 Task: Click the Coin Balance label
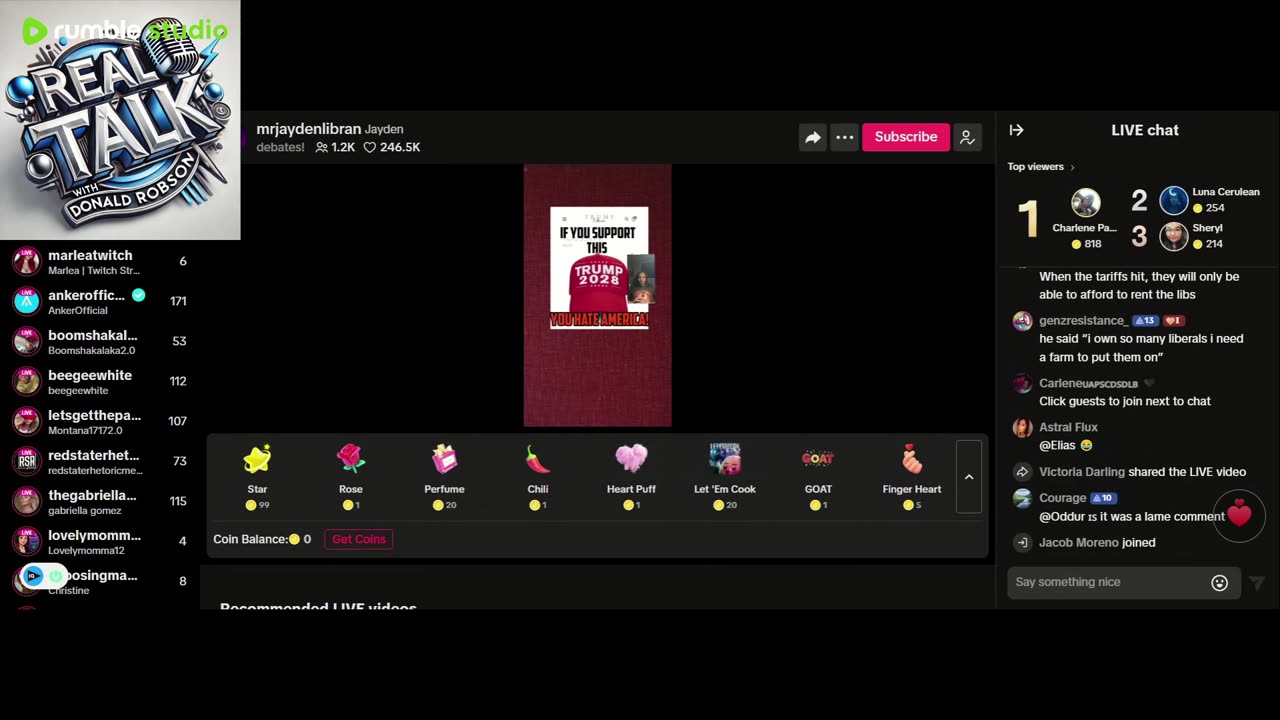click(249, 539)
